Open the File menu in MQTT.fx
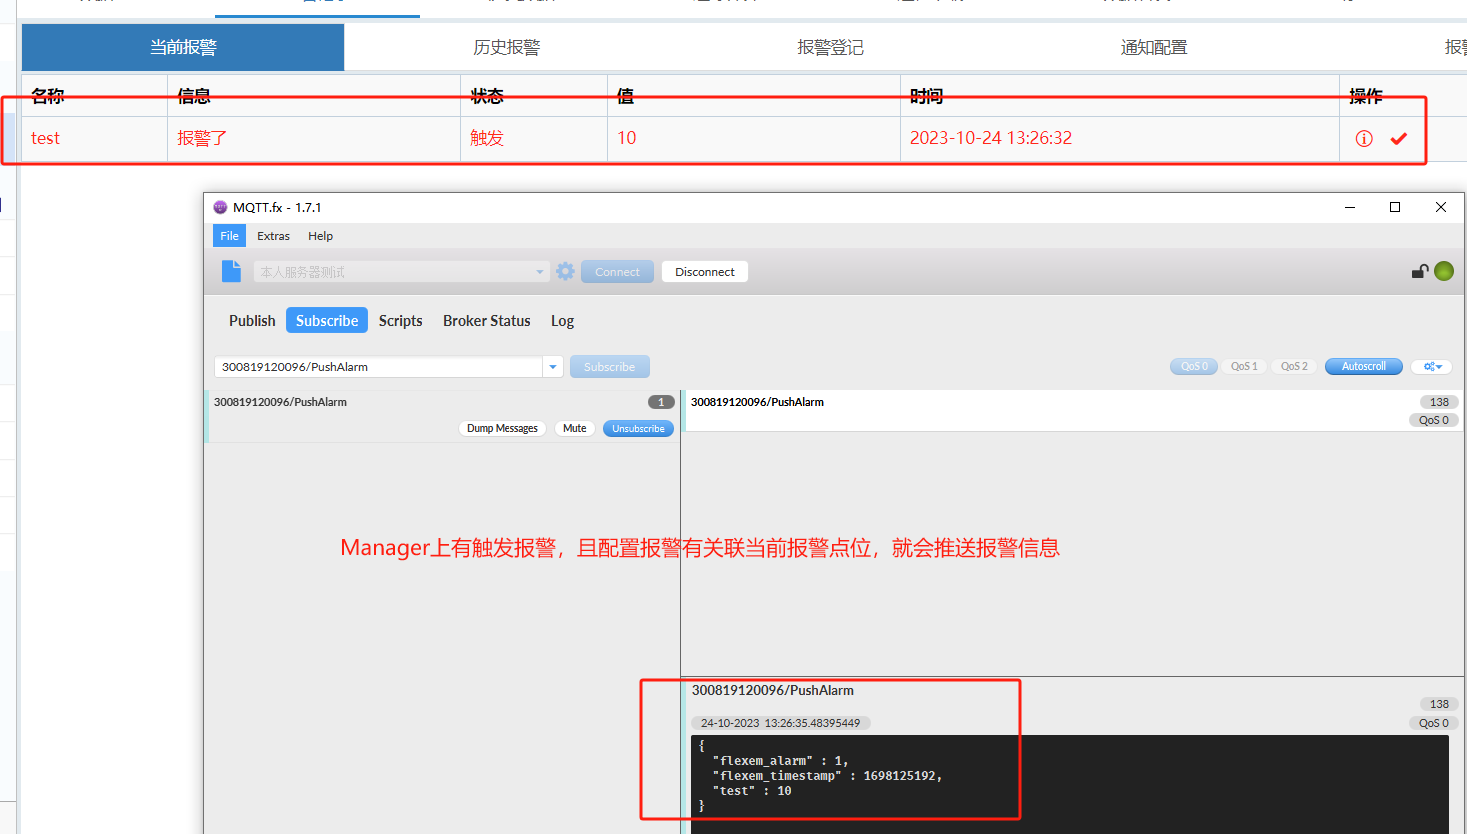The width and height of the screenshot is (1467, 834). (229, 236)
